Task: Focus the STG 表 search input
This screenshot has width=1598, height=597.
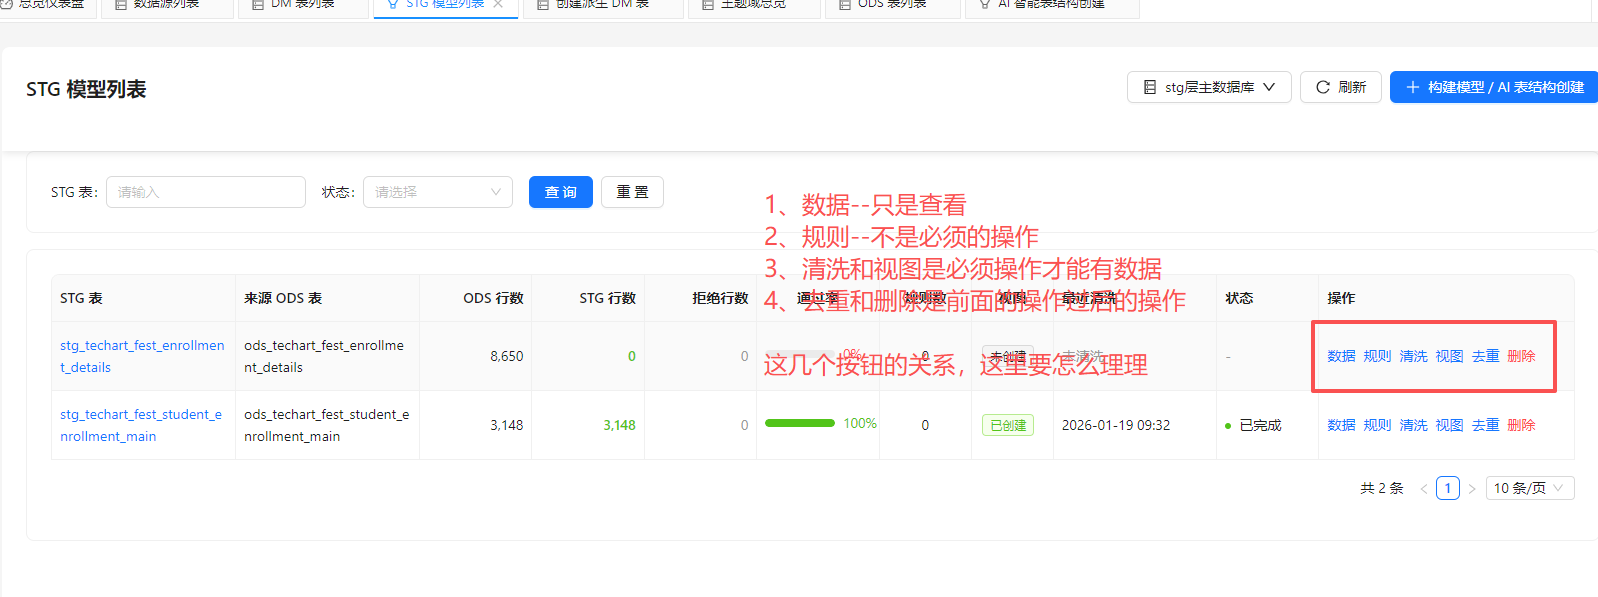Action: [205, 192]
